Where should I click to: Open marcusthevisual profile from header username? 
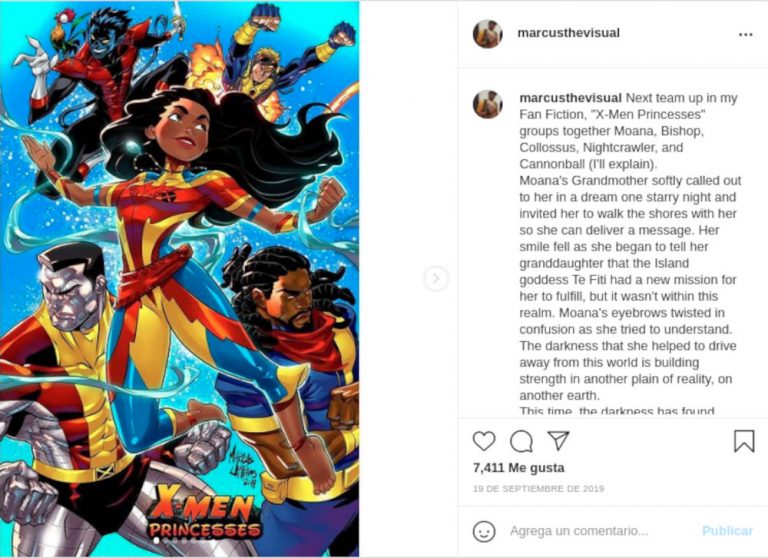click(x=568, y=33)
